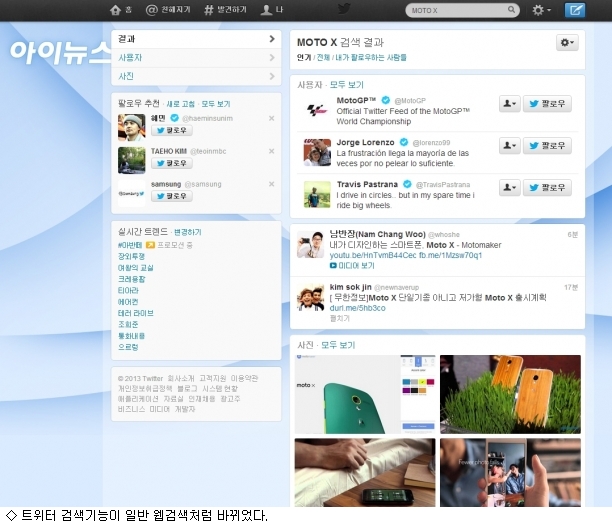Open trend 여왕의 교실
This screenshot has width=612, height=527.
(136, 268)
